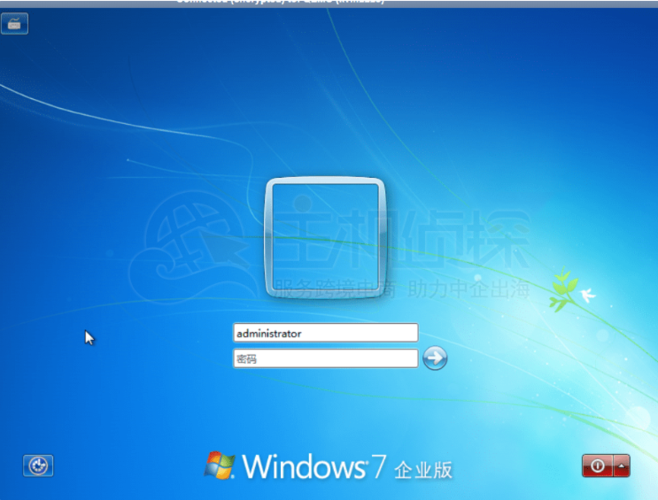Submit login with the arrow button
Screen dimensions: 658x500
[435, 358]
